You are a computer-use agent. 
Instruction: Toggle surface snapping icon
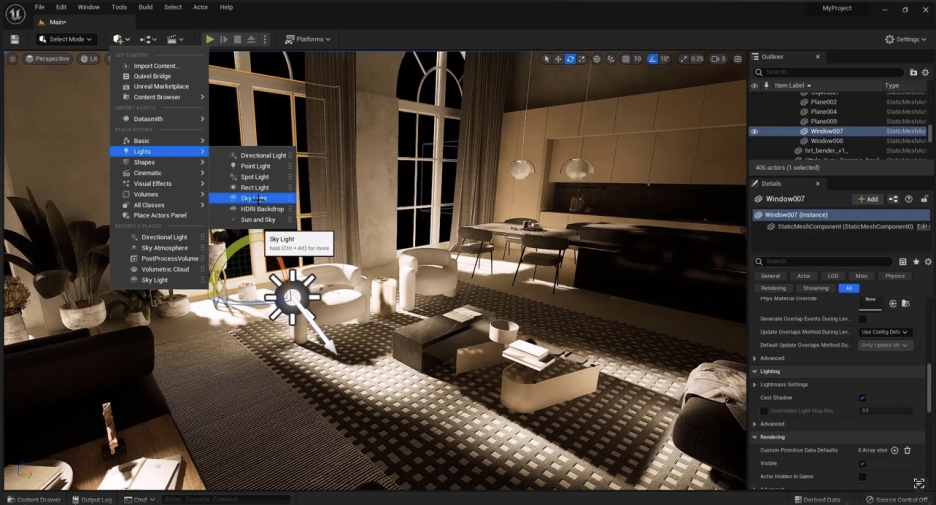pos(611,58)
